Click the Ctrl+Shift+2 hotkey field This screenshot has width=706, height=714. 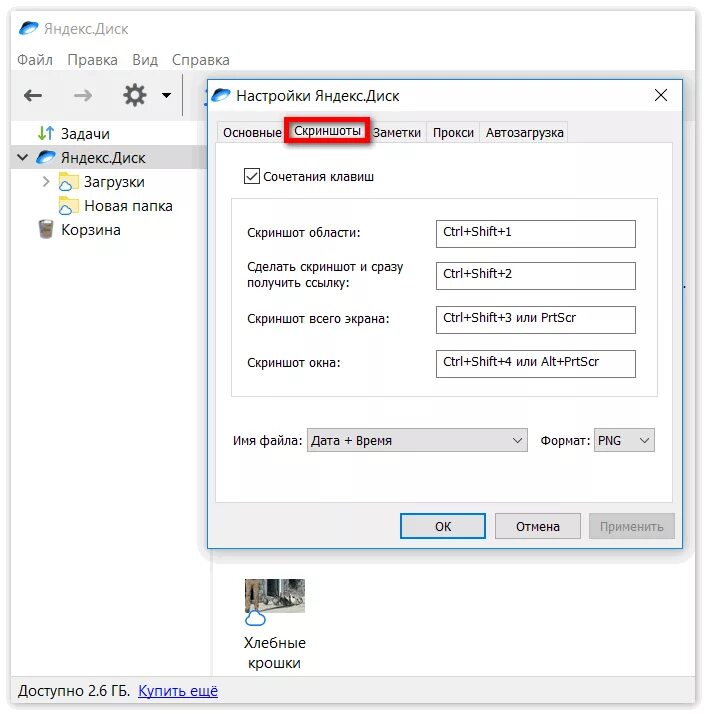coord(536,275)
